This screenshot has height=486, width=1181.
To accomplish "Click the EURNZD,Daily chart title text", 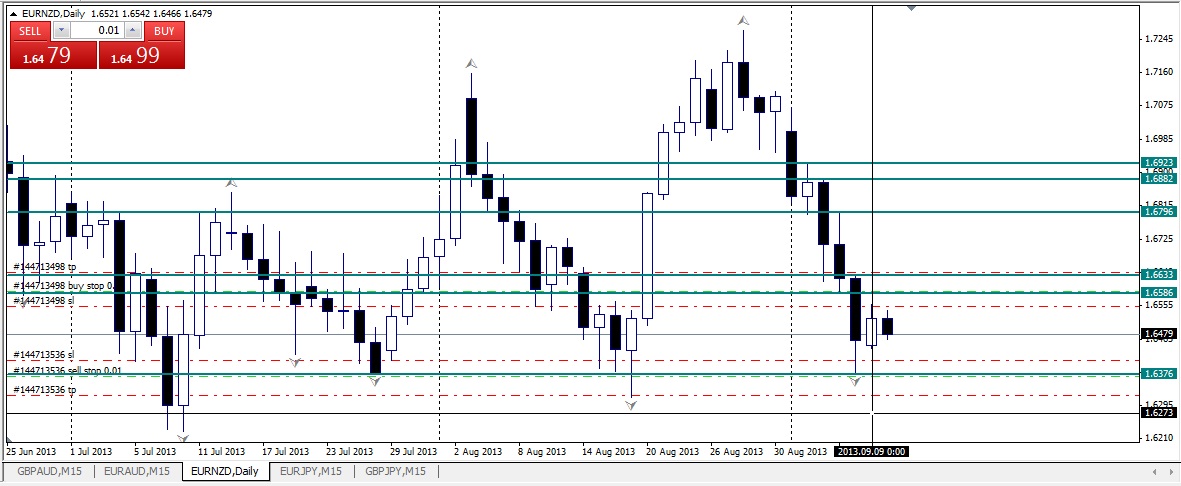I will pyautogui.click(x=53, y=14).
